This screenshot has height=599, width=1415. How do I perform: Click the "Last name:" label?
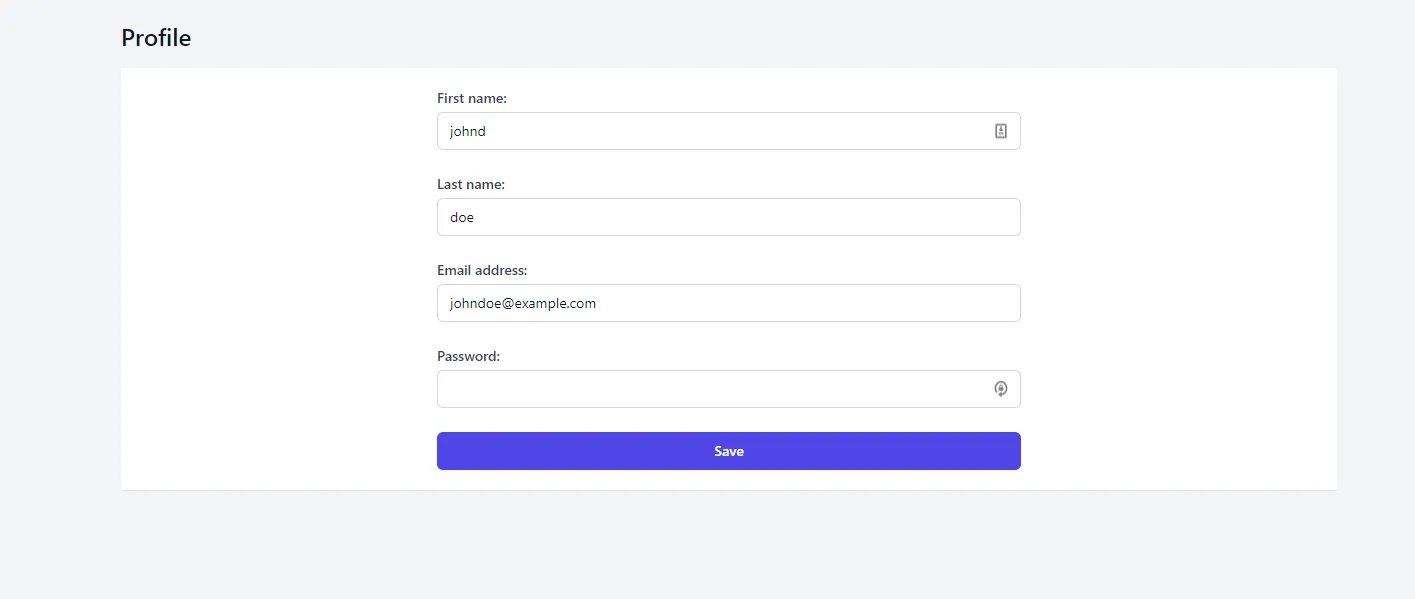471,184
